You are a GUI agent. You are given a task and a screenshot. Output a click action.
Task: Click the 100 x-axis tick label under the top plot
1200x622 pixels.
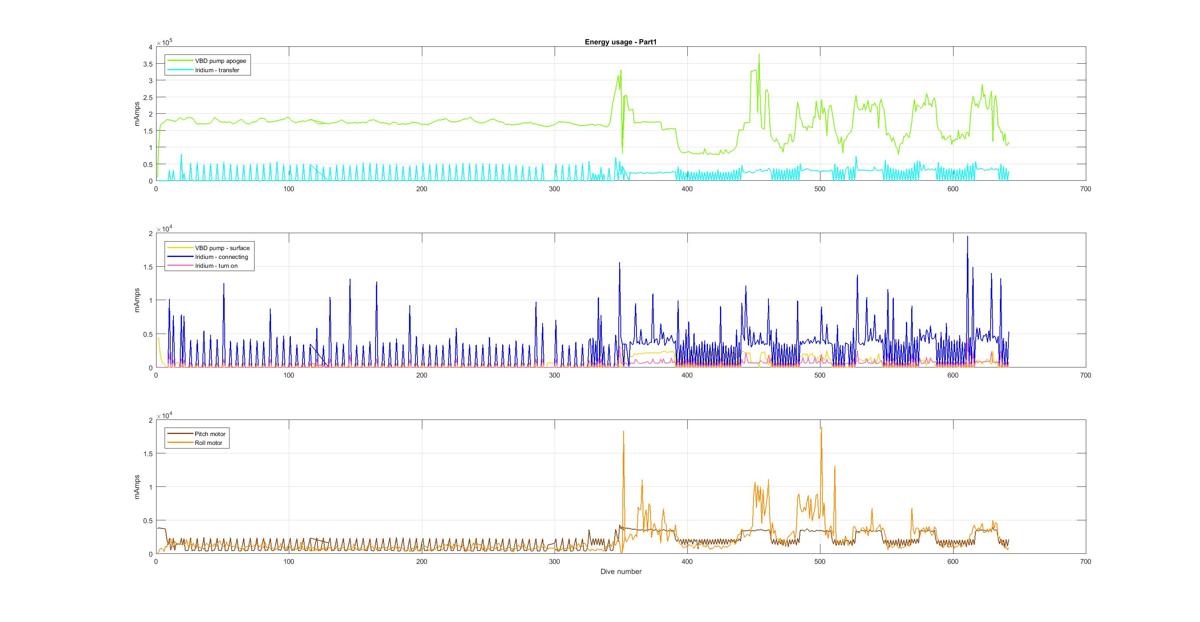click(288, 188)
